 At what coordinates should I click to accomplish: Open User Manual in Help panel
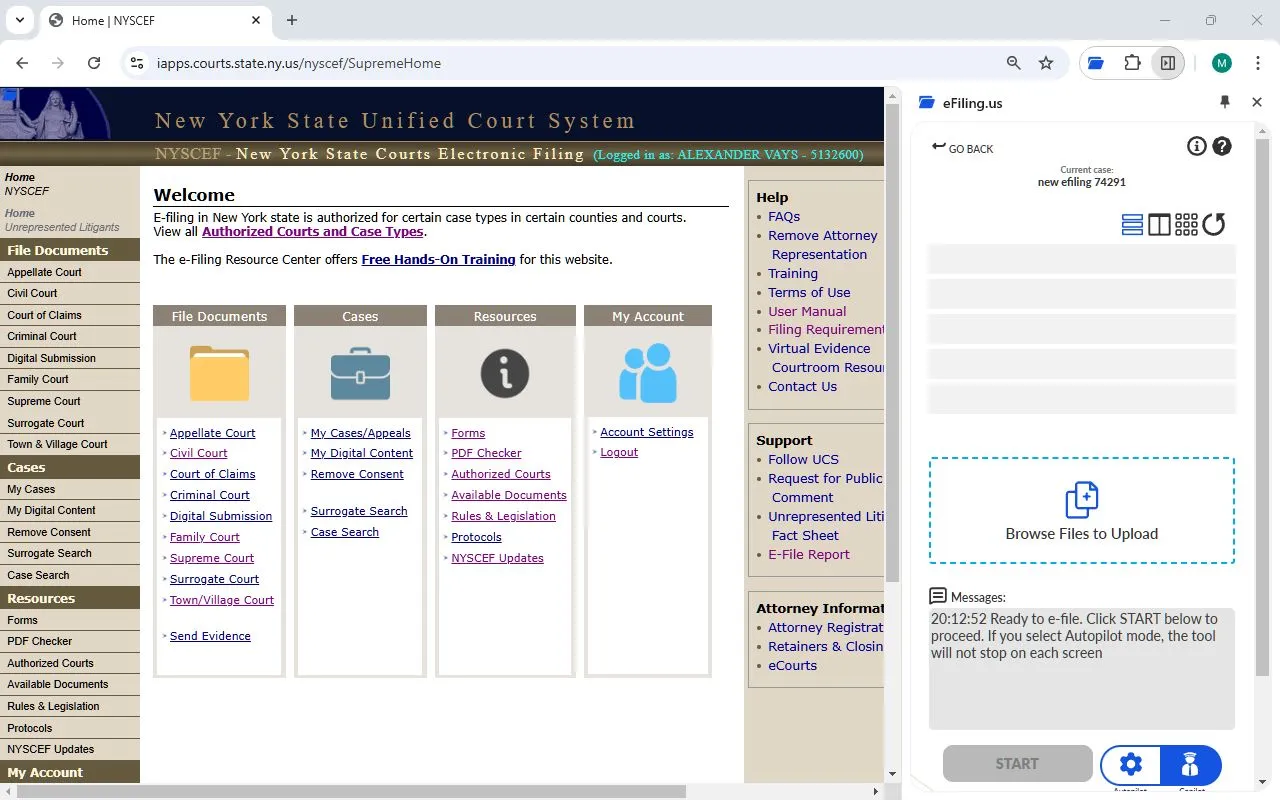click(x=807, y=311)
